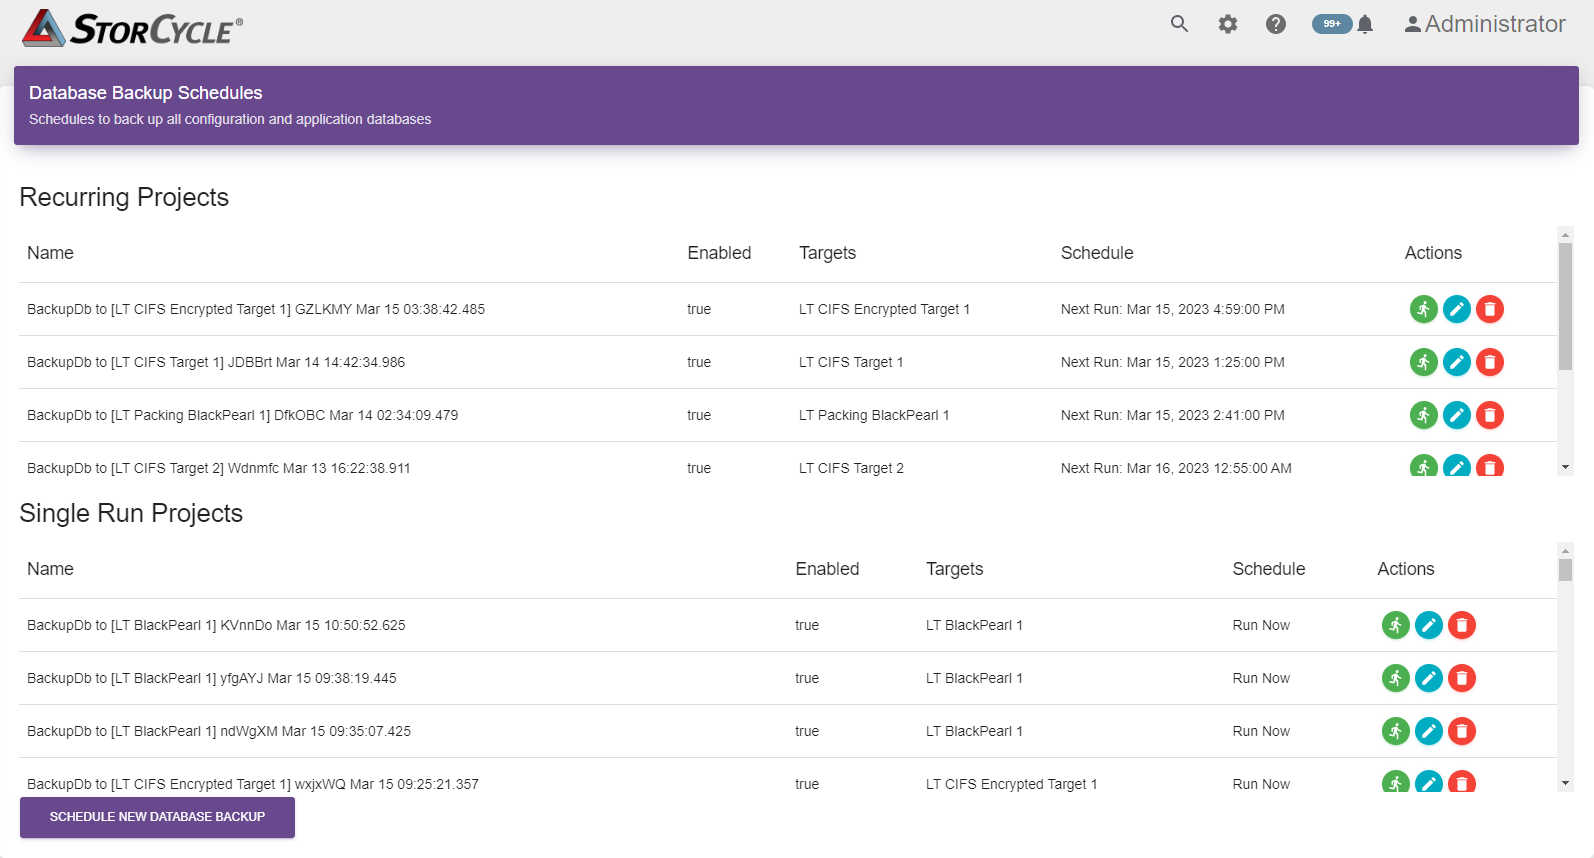
Task: Click Single Run Projects scroll up arrow
Action: coord(1565,550)
